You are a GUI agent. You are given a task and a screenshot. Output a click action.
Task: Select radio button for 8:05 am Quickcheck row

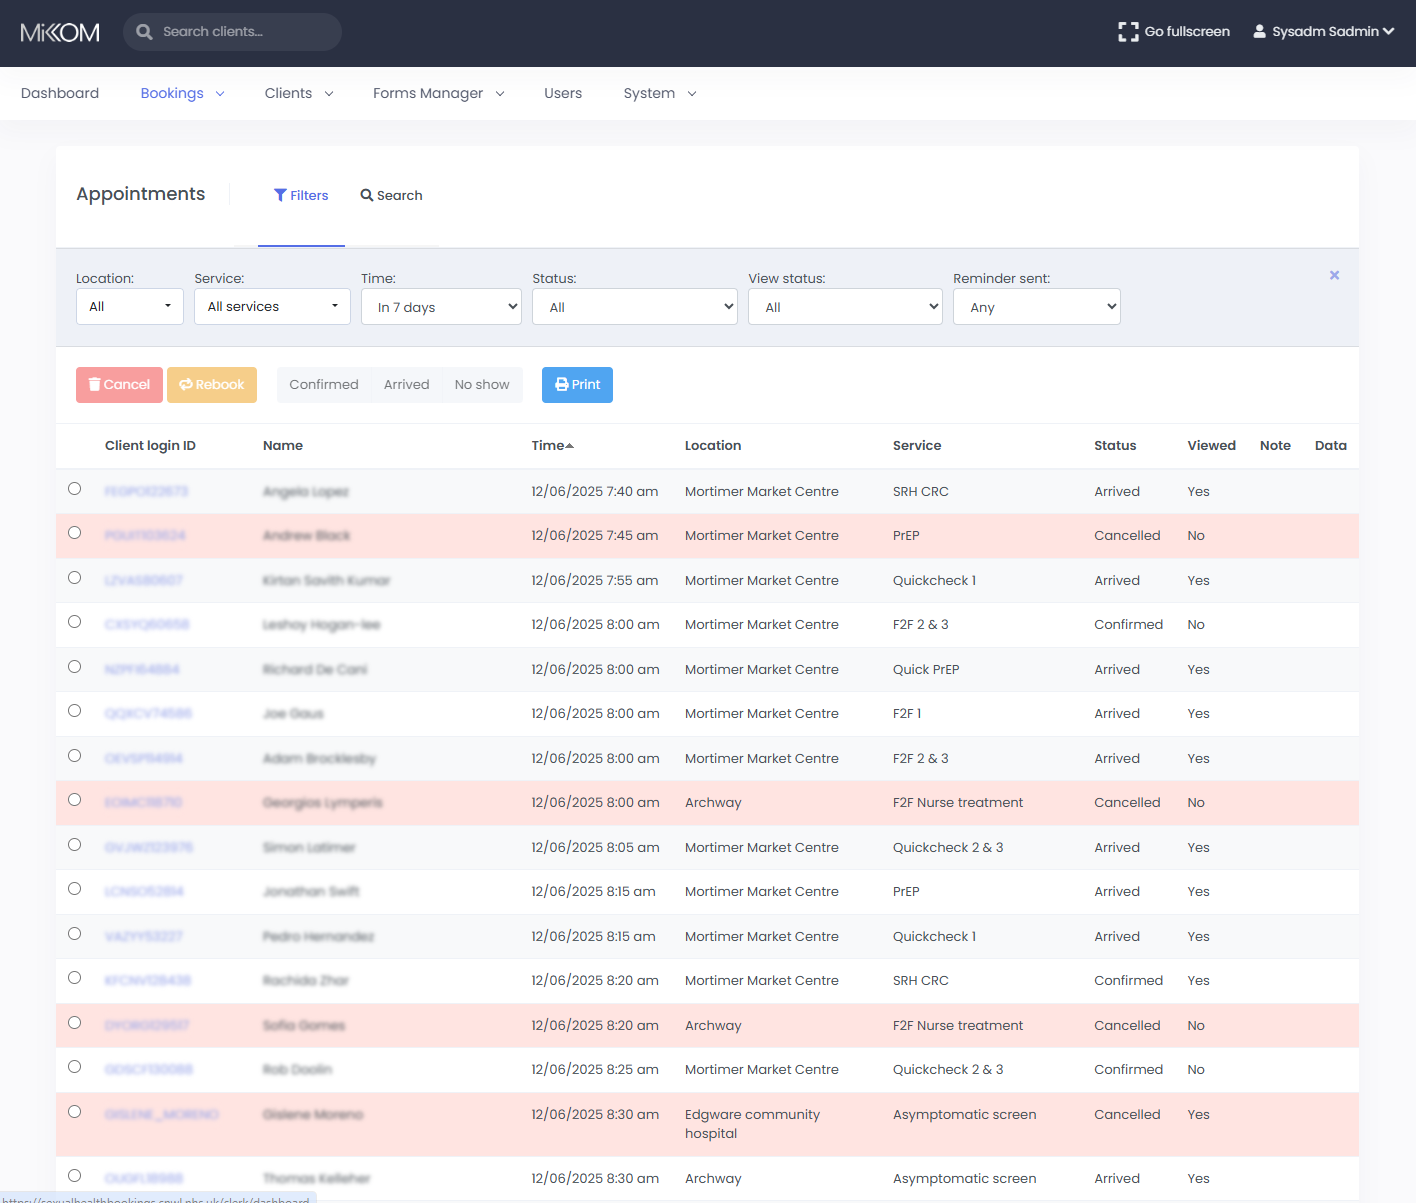tap(75, 845)
